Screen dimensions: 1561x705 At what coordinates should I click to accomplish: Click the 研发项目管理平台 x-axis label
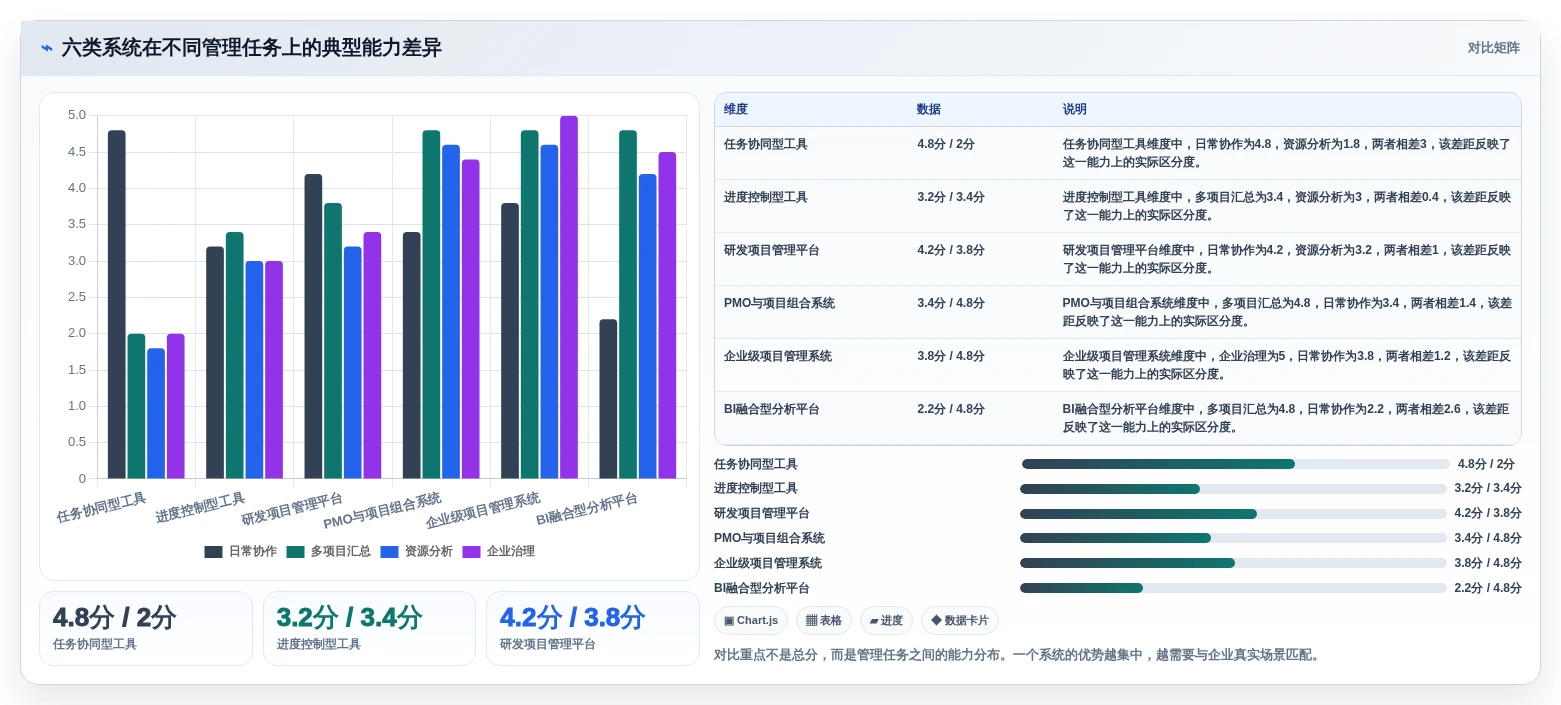(292, 509)
